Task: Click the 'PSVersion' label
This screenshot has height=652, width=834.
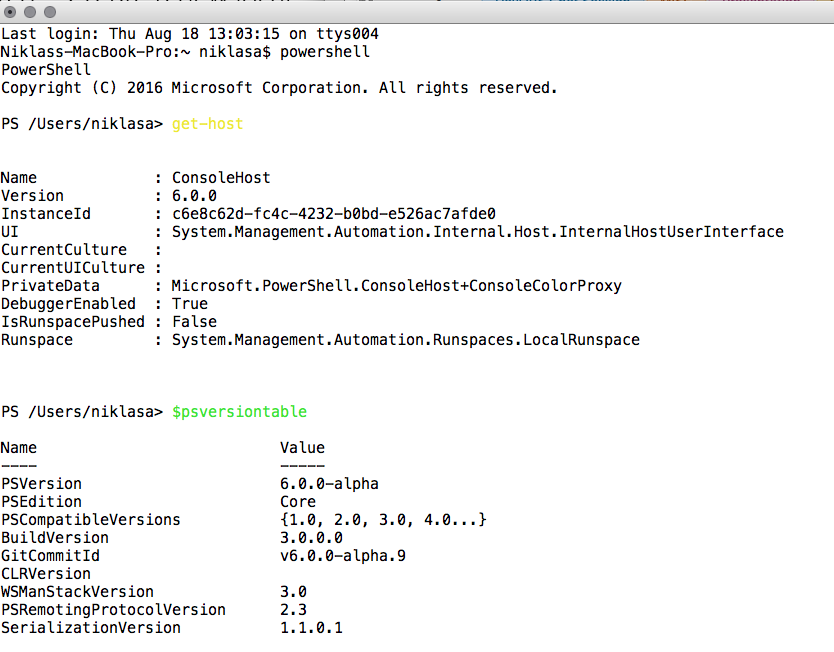Action: (41, 484)
